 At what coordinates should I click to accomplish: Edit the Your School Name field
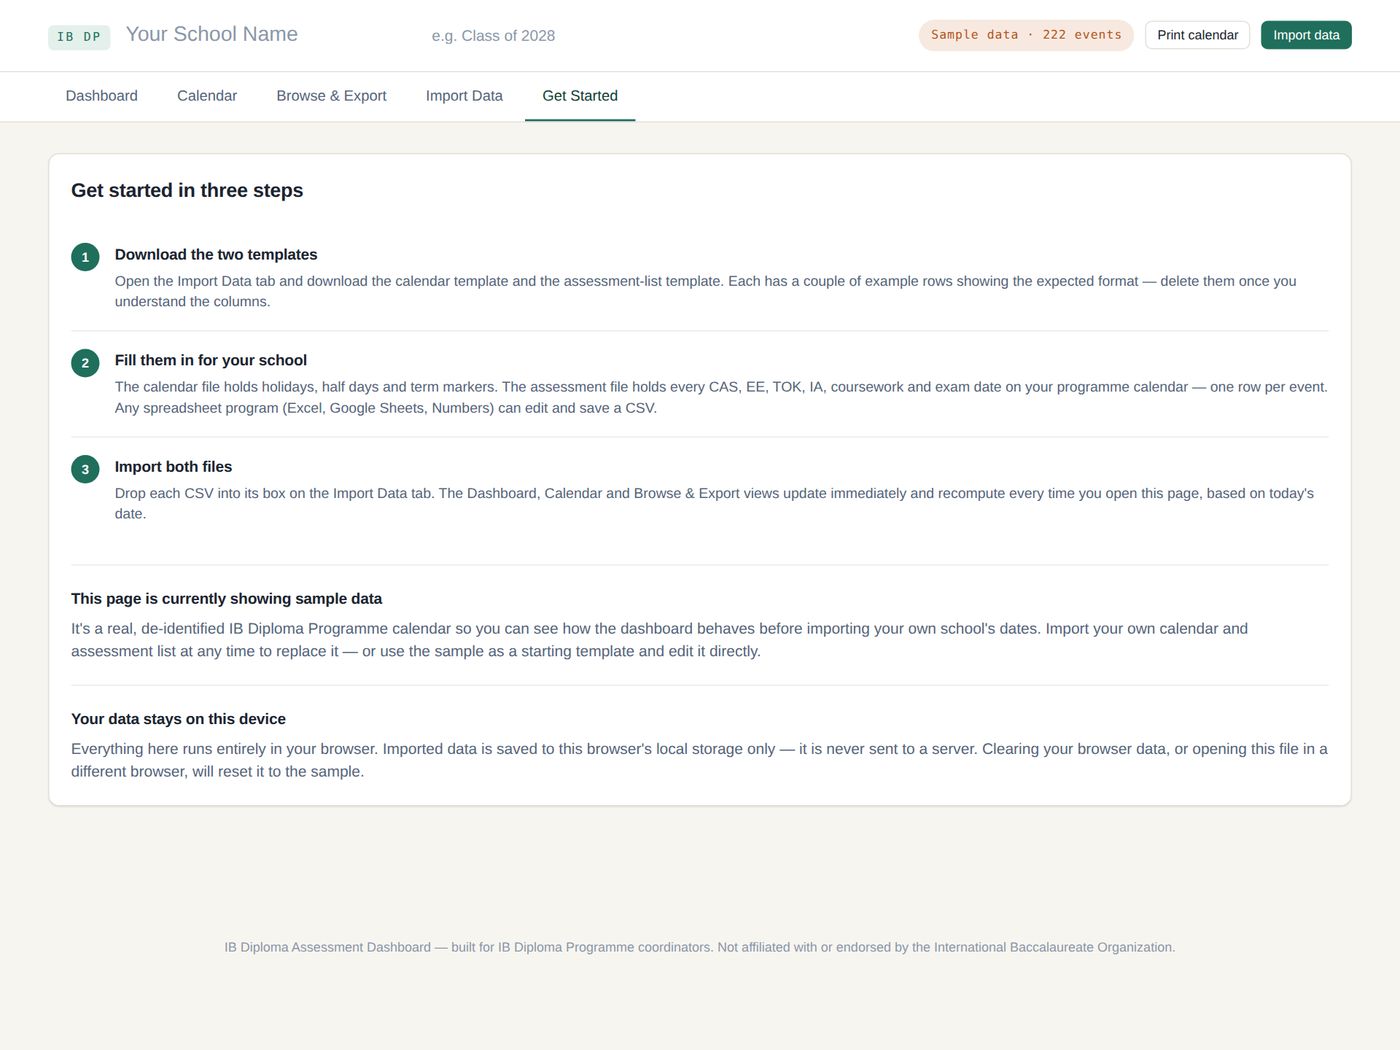point(270,34)
